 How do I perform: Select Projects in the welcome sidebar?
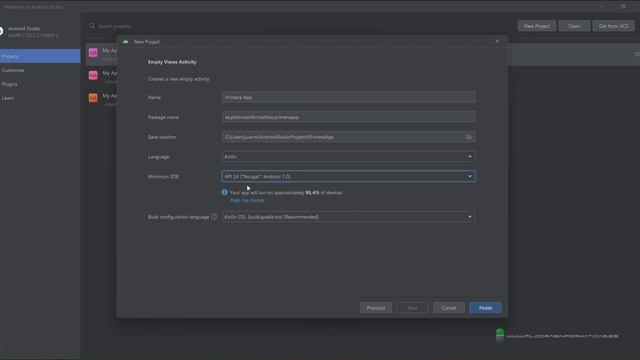[40, 56]
